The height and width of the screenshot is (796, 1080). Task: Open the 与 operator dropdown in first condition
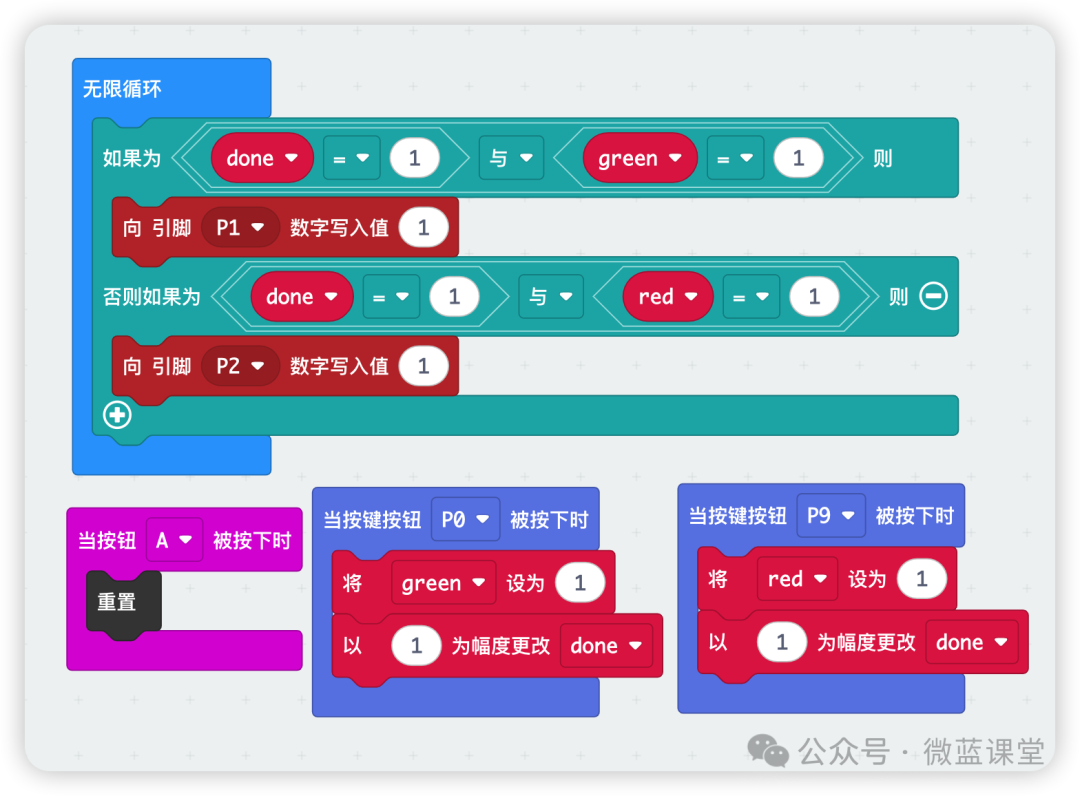pos(511,158)
